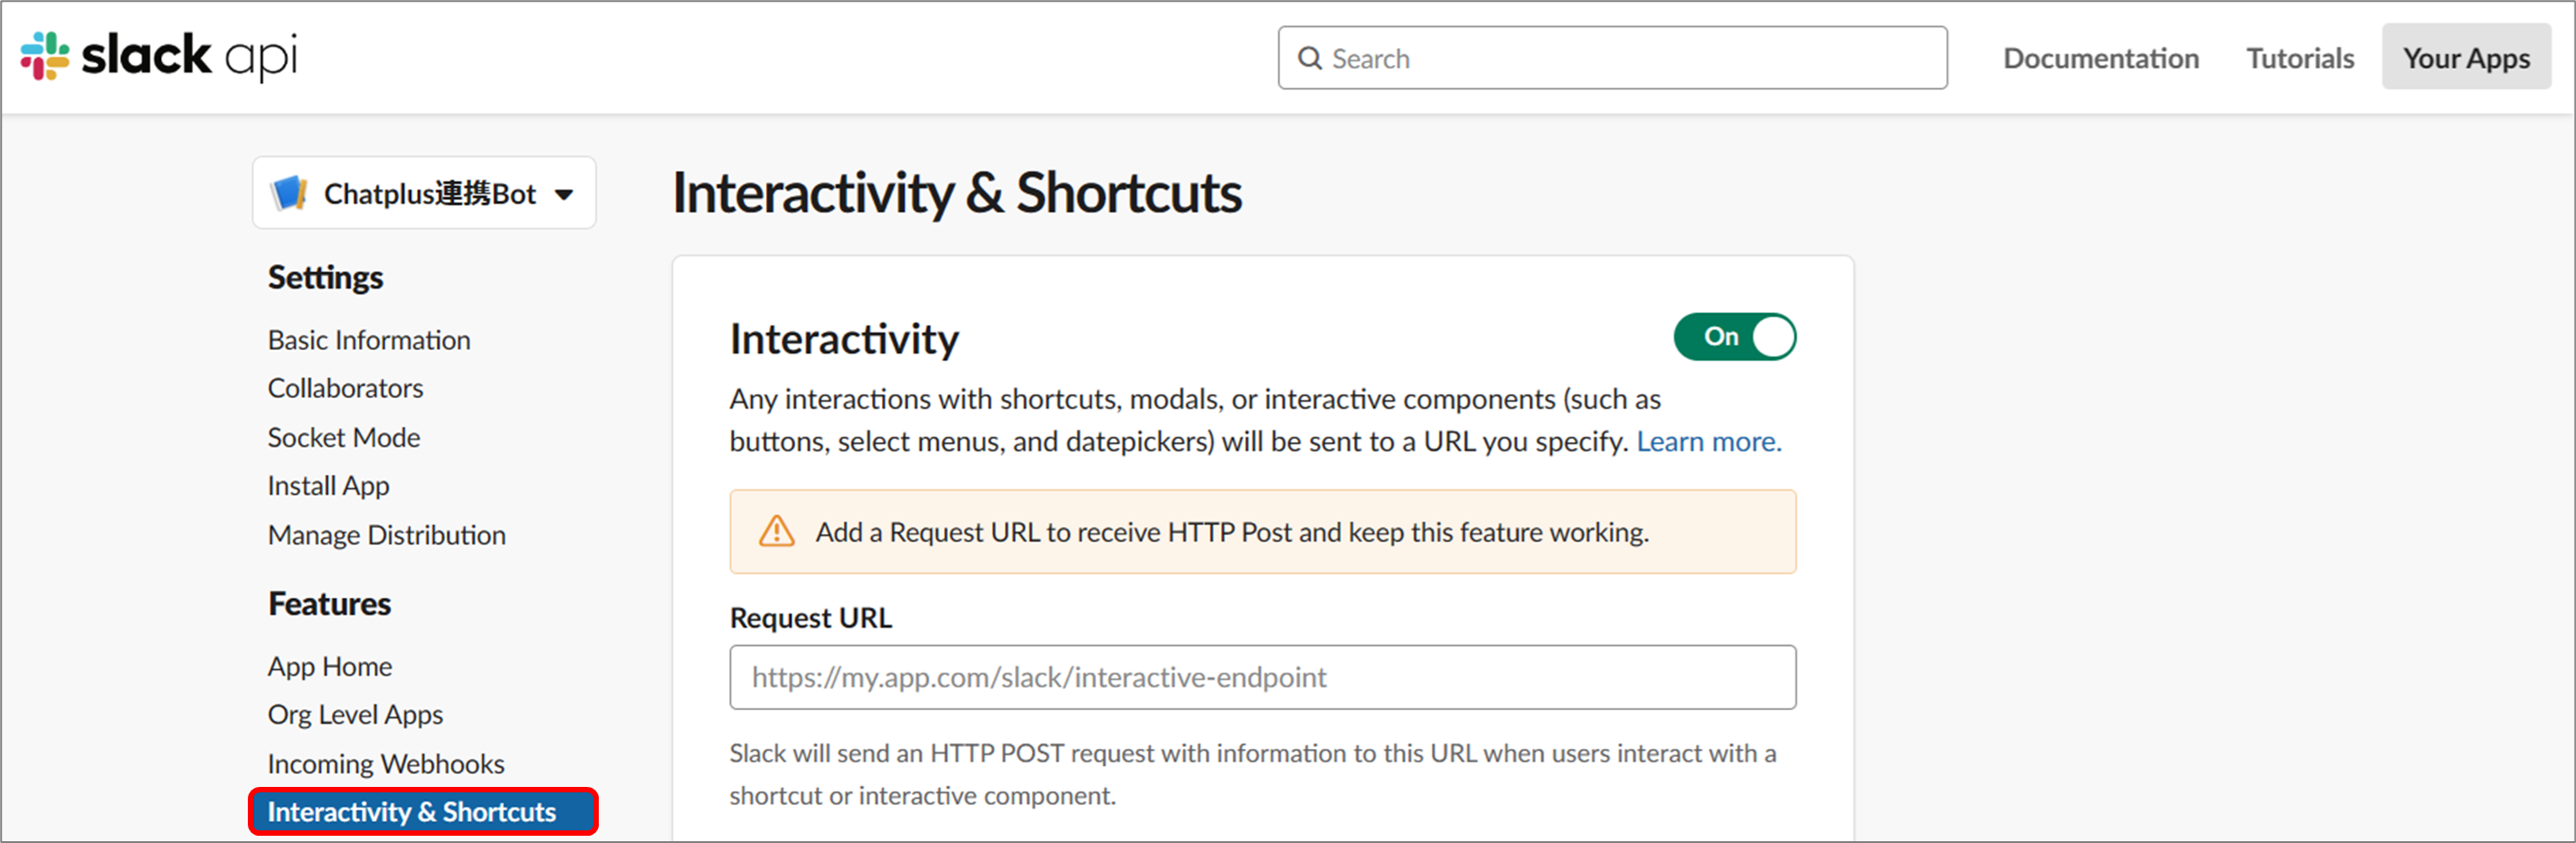Open Basic Information settings

coord(369,340)
